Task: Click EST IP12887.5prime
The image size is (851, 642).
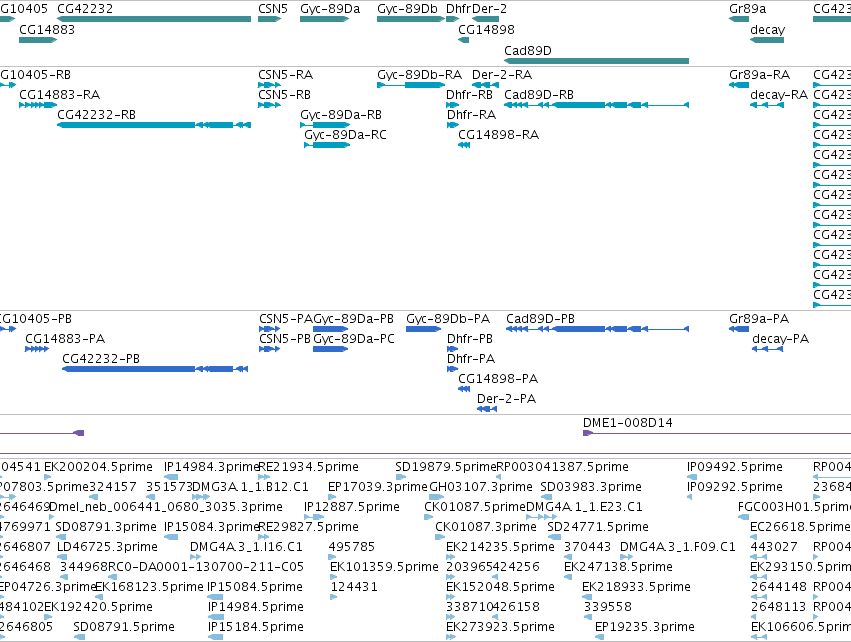Action: pos(352,507)
